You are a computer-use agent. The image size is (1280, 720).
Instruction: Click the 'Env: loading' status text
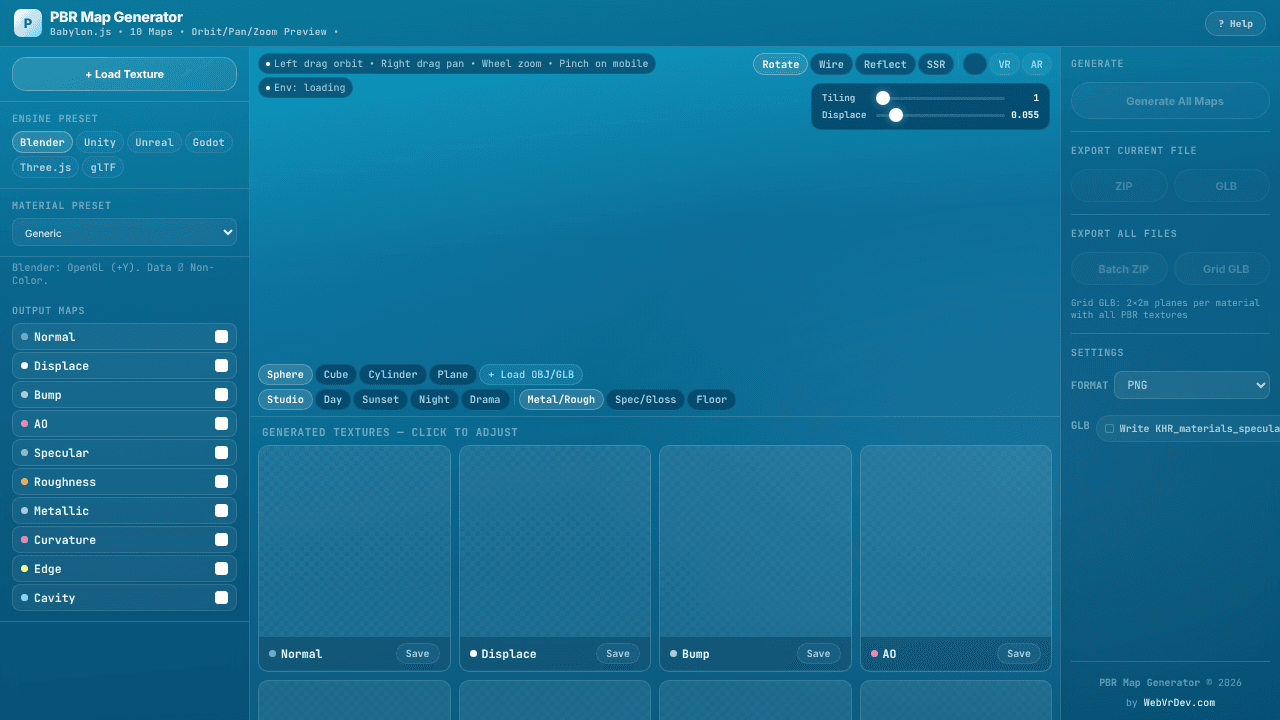click(x=305, y=88)
